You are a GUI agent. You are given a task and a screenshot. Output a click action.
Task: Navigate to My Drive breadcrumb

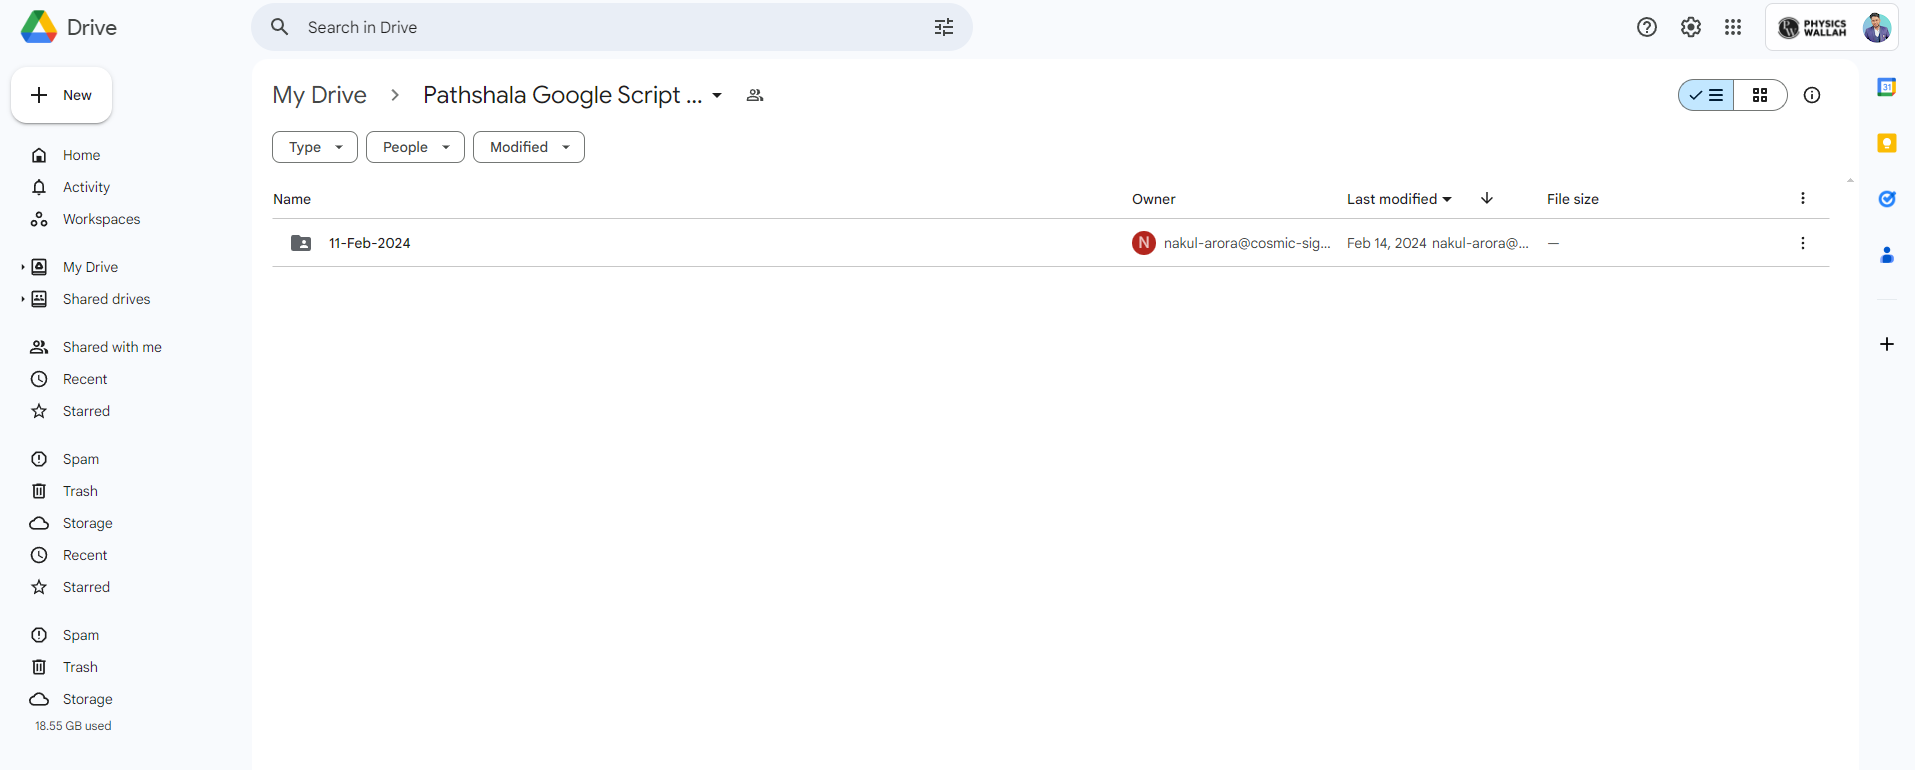(320, 95)
